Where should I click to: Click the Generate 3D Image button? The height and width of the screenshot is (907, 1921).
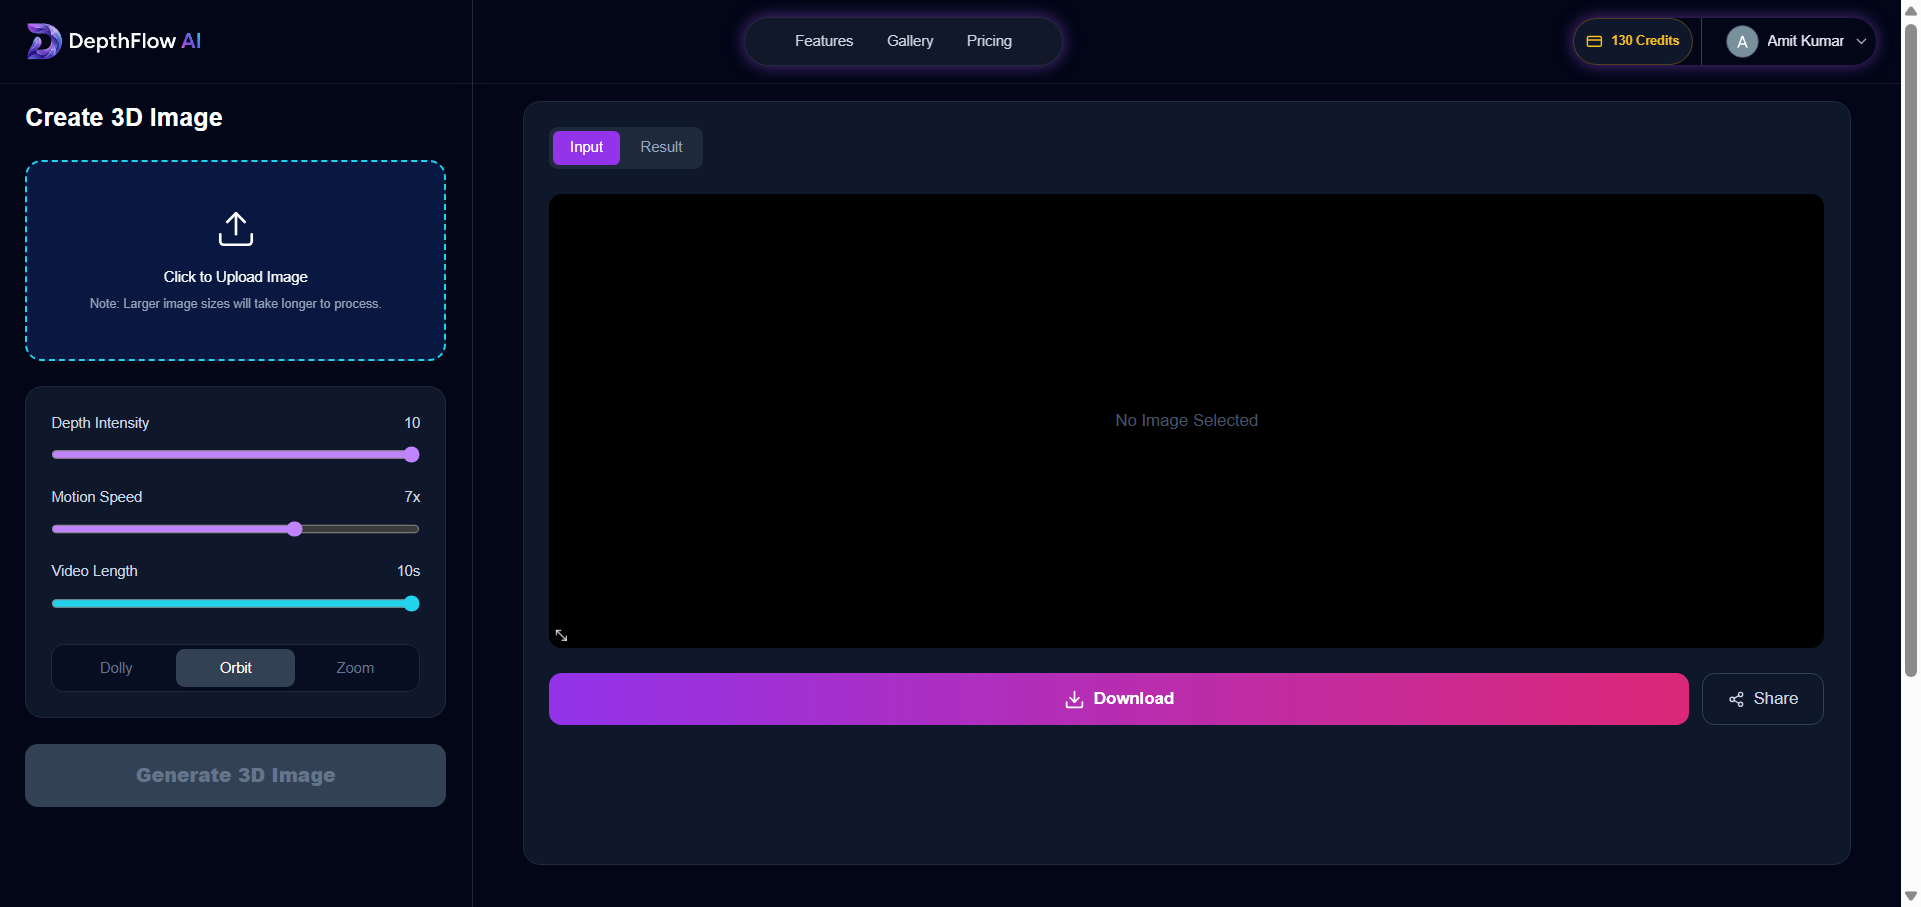point(235,775)
